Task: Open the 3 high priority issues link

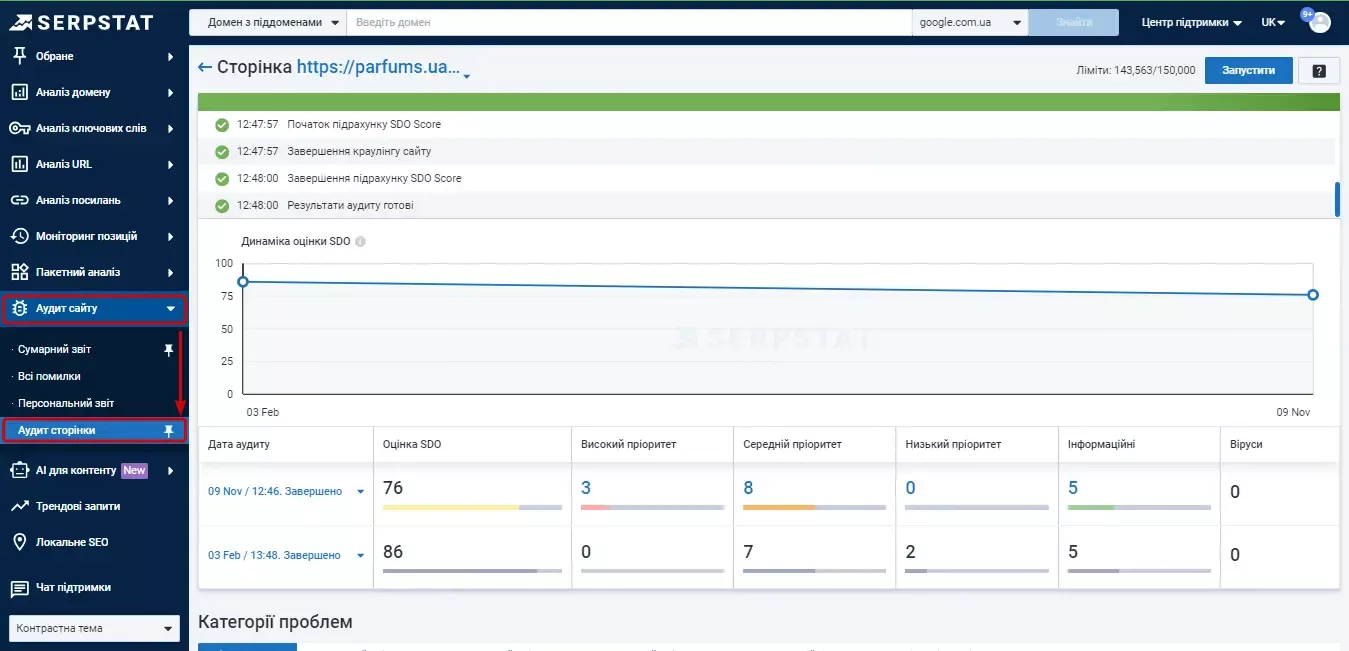Action: [586, 488]
